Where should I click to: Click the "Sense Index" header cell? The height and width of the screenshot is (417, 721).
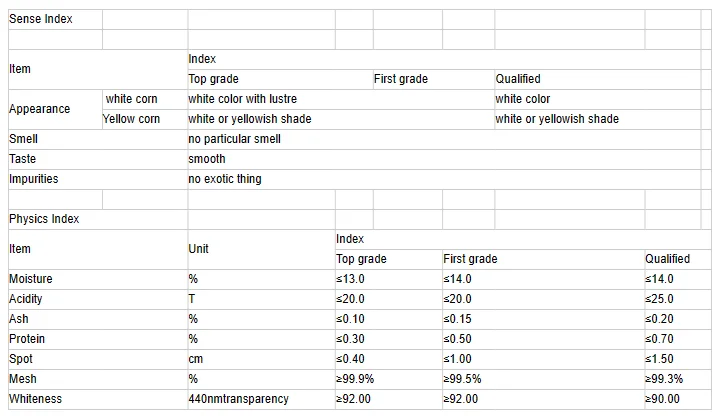tap(41, 19)
